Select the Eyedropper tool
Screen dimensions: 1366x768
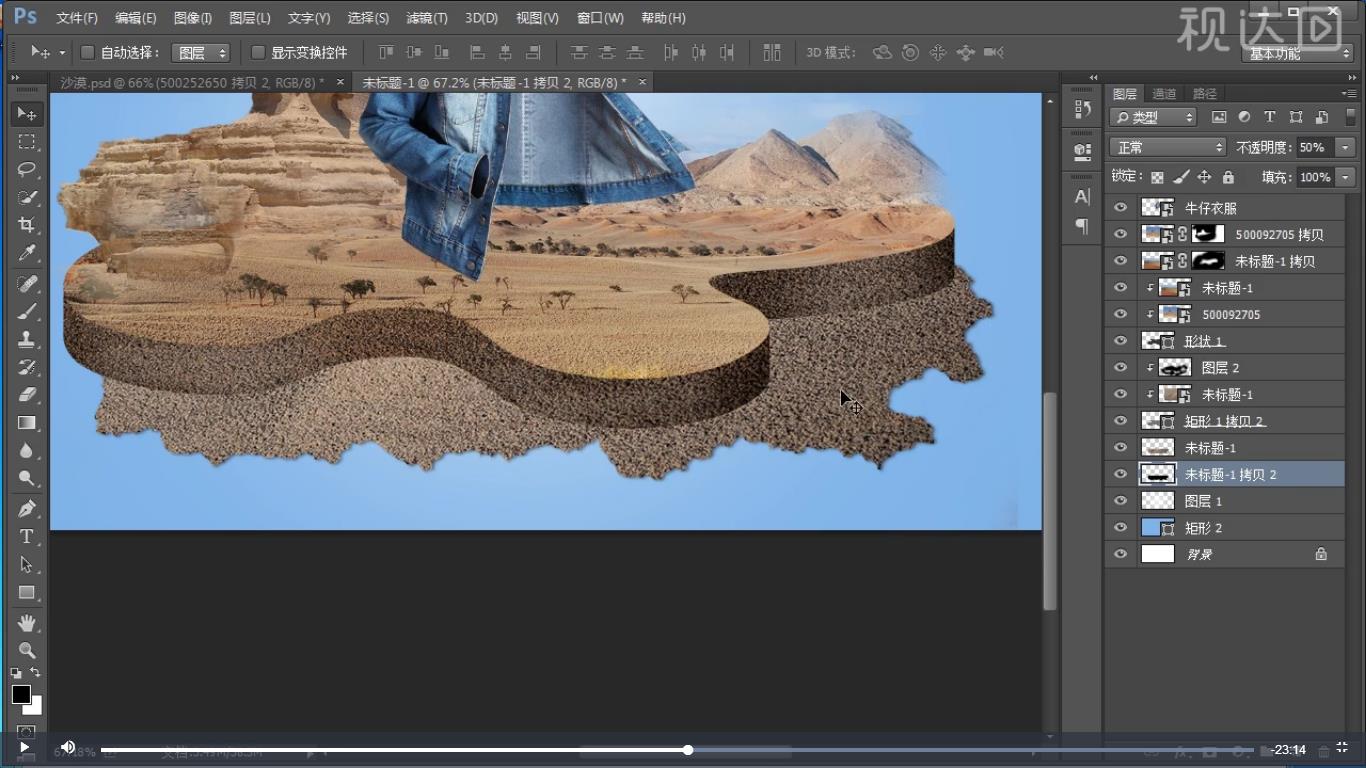point(27,254)
